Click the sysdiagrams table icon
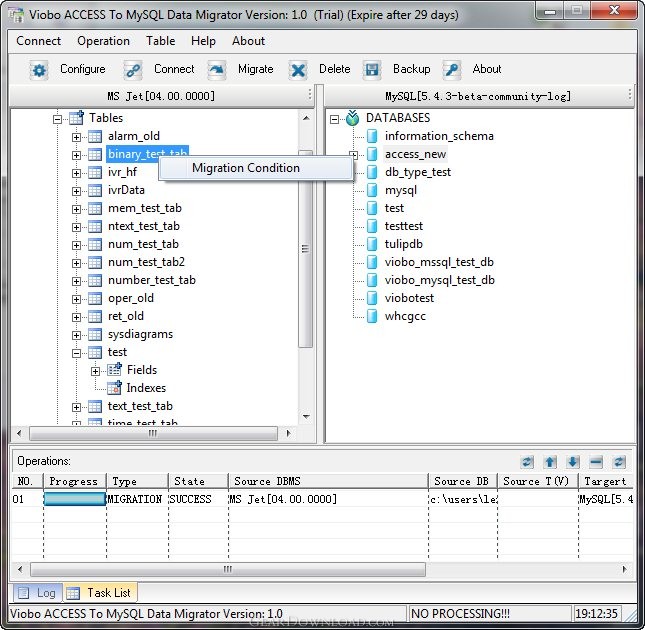This screenshot has height=630, width=645. [x=95, y=334]
